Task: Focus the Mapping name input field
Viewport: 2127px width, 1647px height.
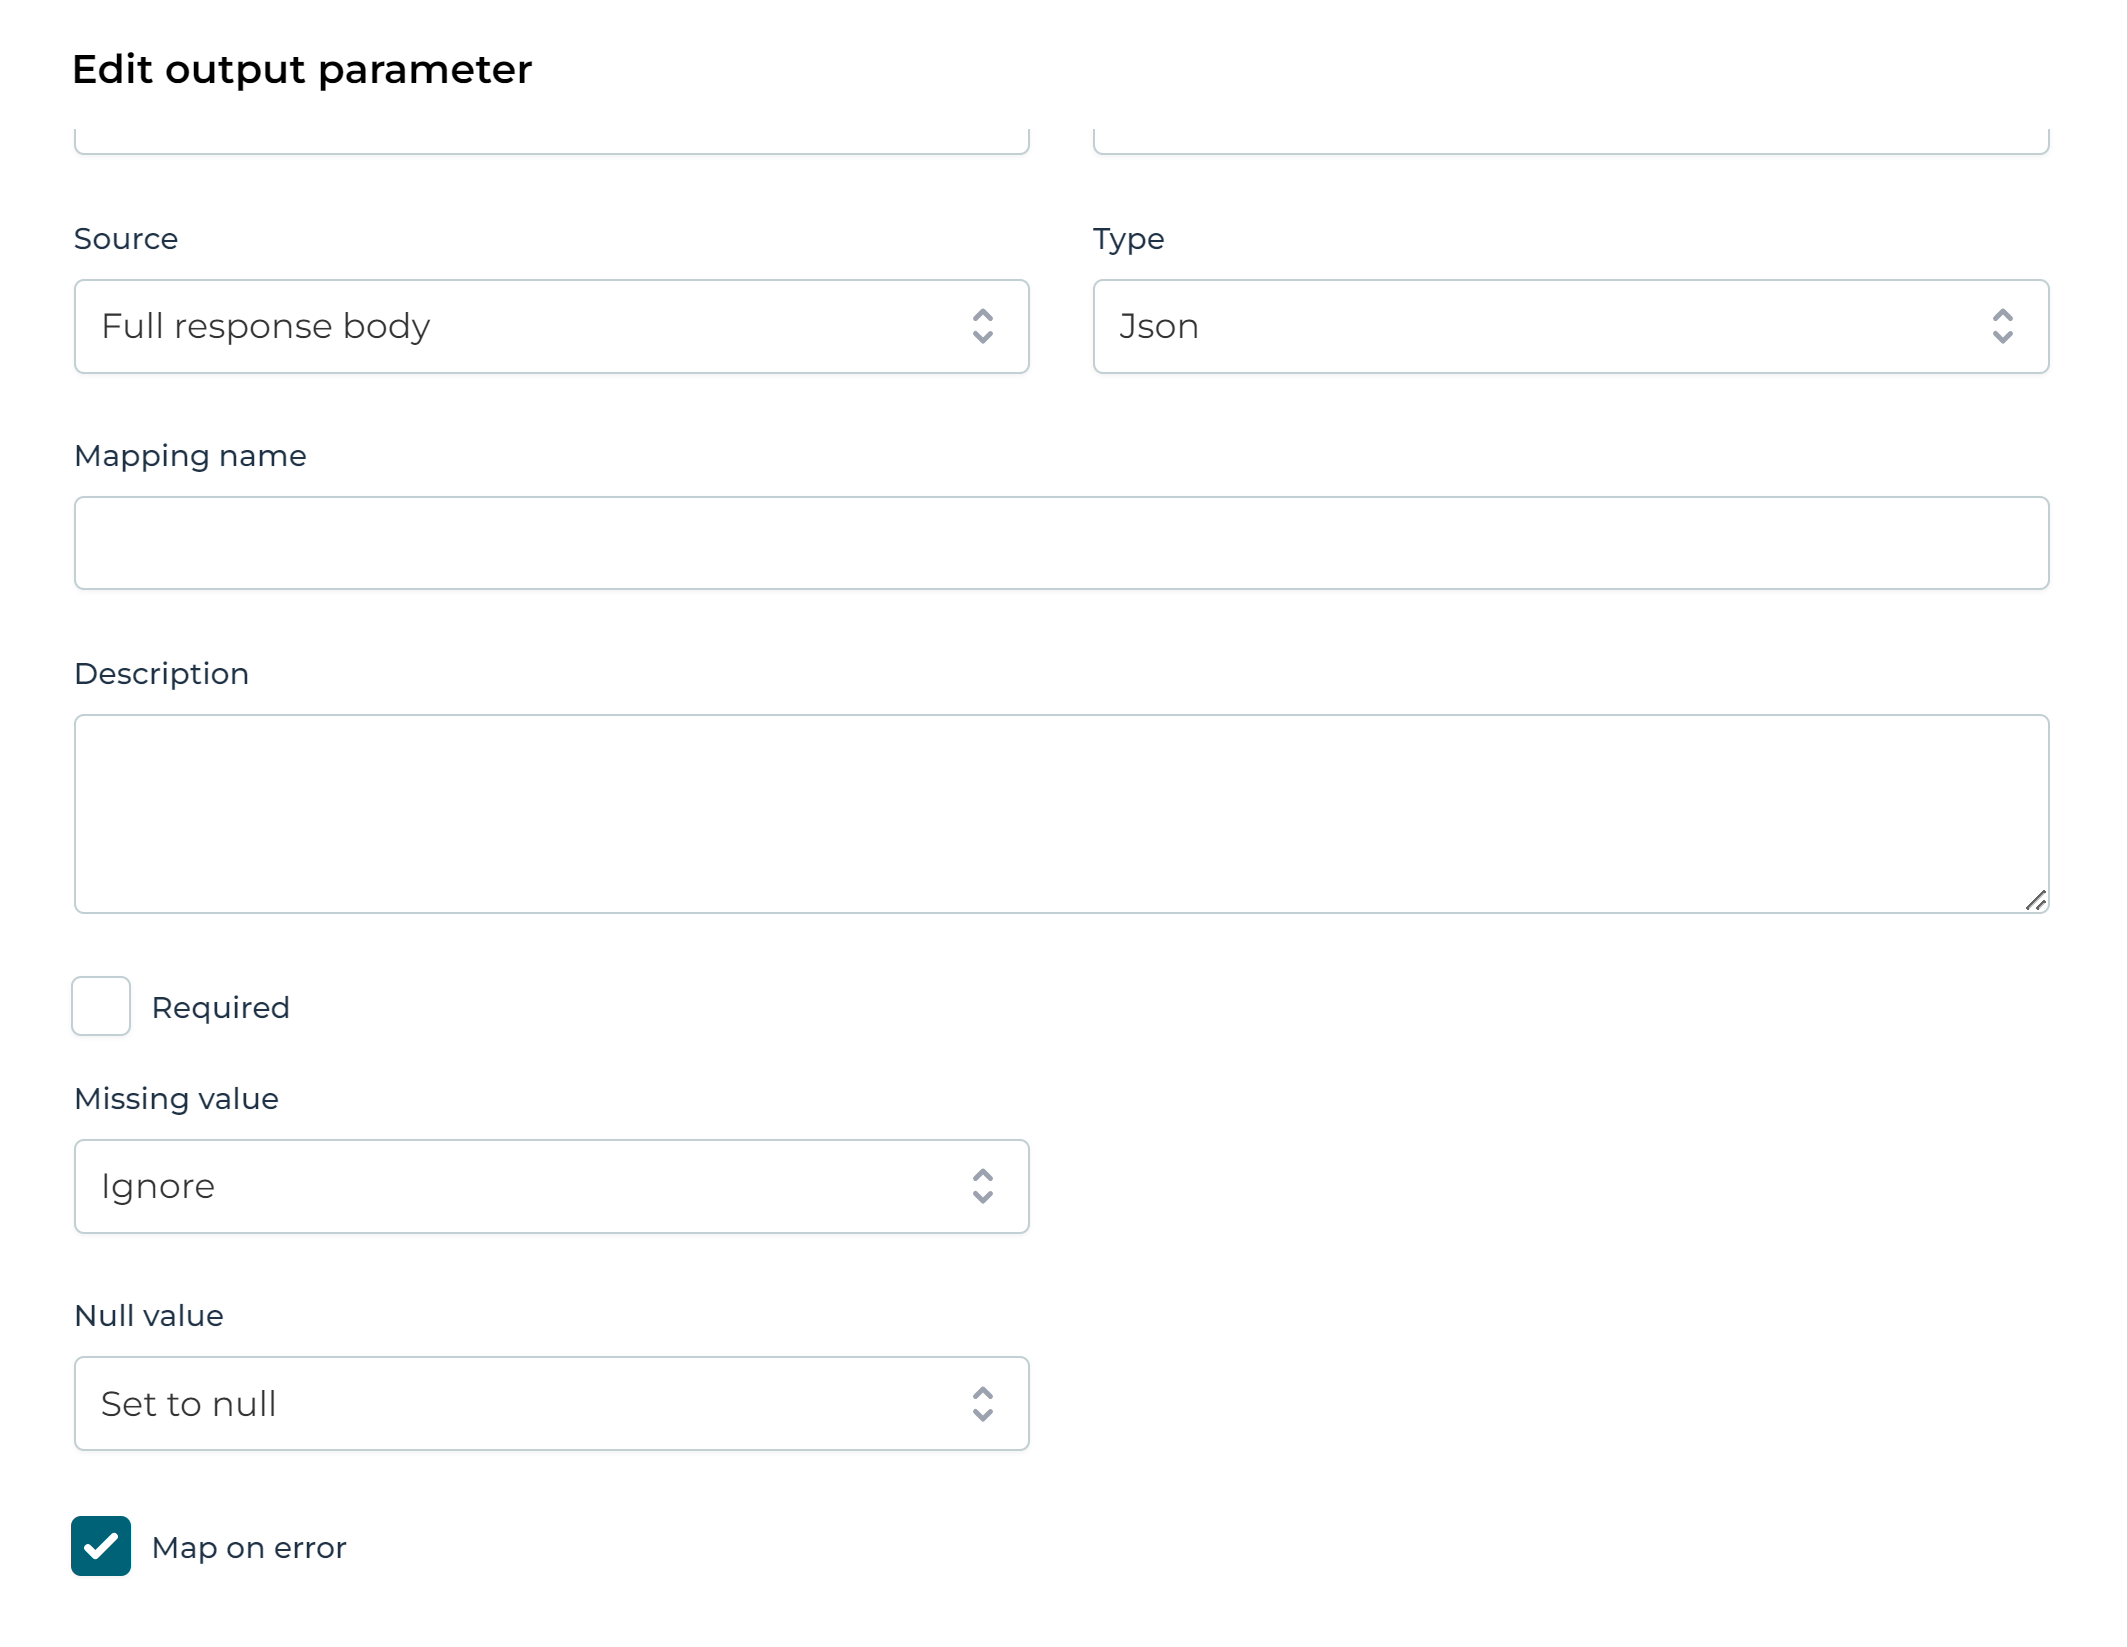Action: pyautogui.click(x=1061, y=543)
